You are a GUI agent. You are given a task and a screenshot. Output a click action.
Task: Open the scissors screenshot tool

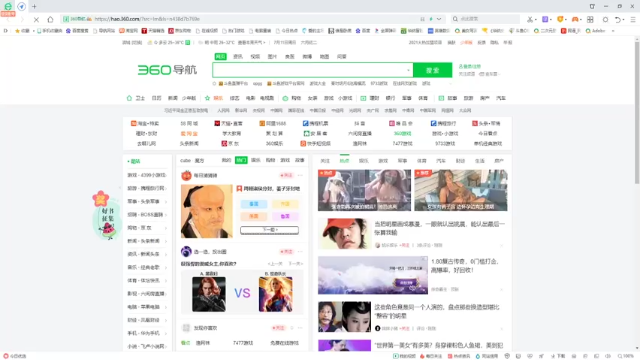tap(530, 19)
